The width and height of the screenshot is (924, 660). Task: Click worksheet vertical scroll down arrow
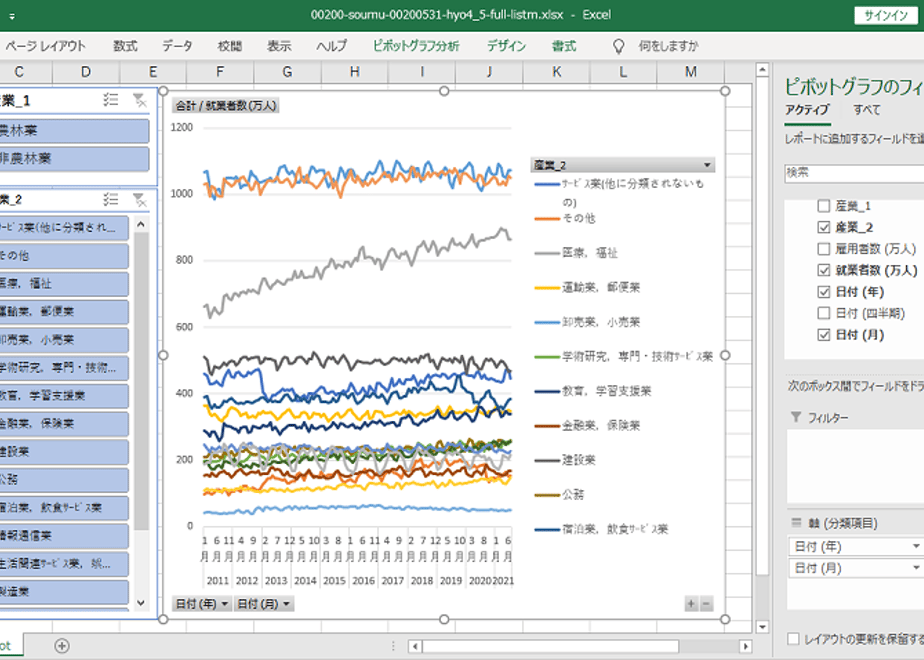coord(762,626)
